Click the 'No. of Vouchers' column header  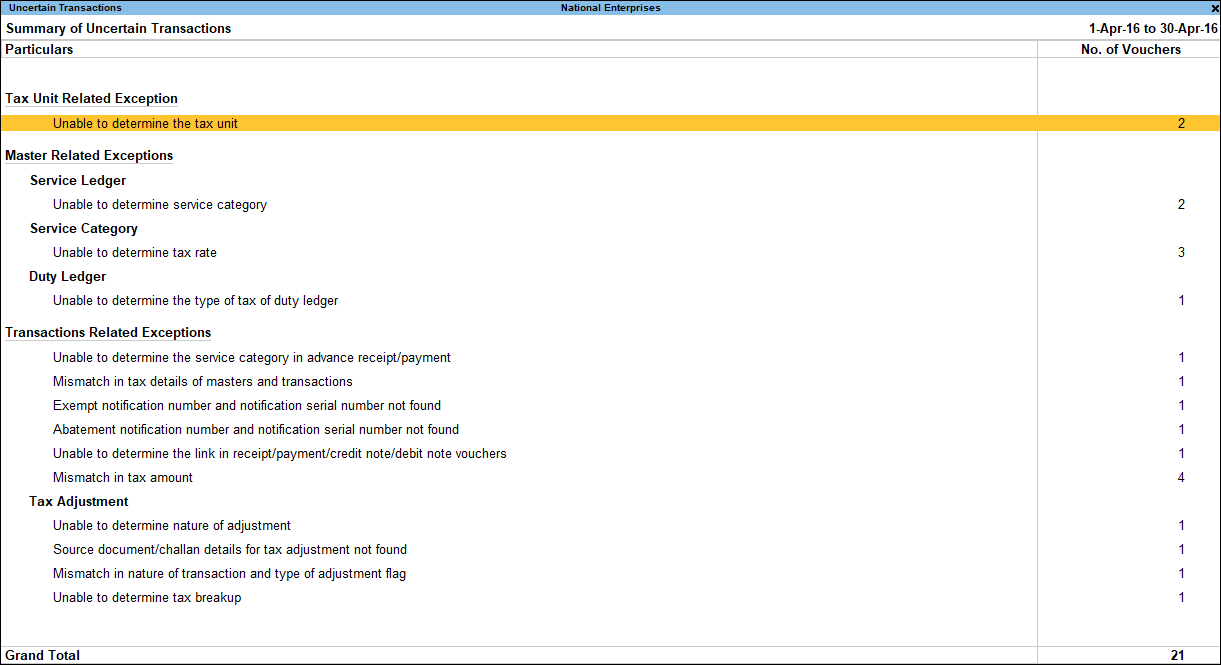[x=1131, y=50]
